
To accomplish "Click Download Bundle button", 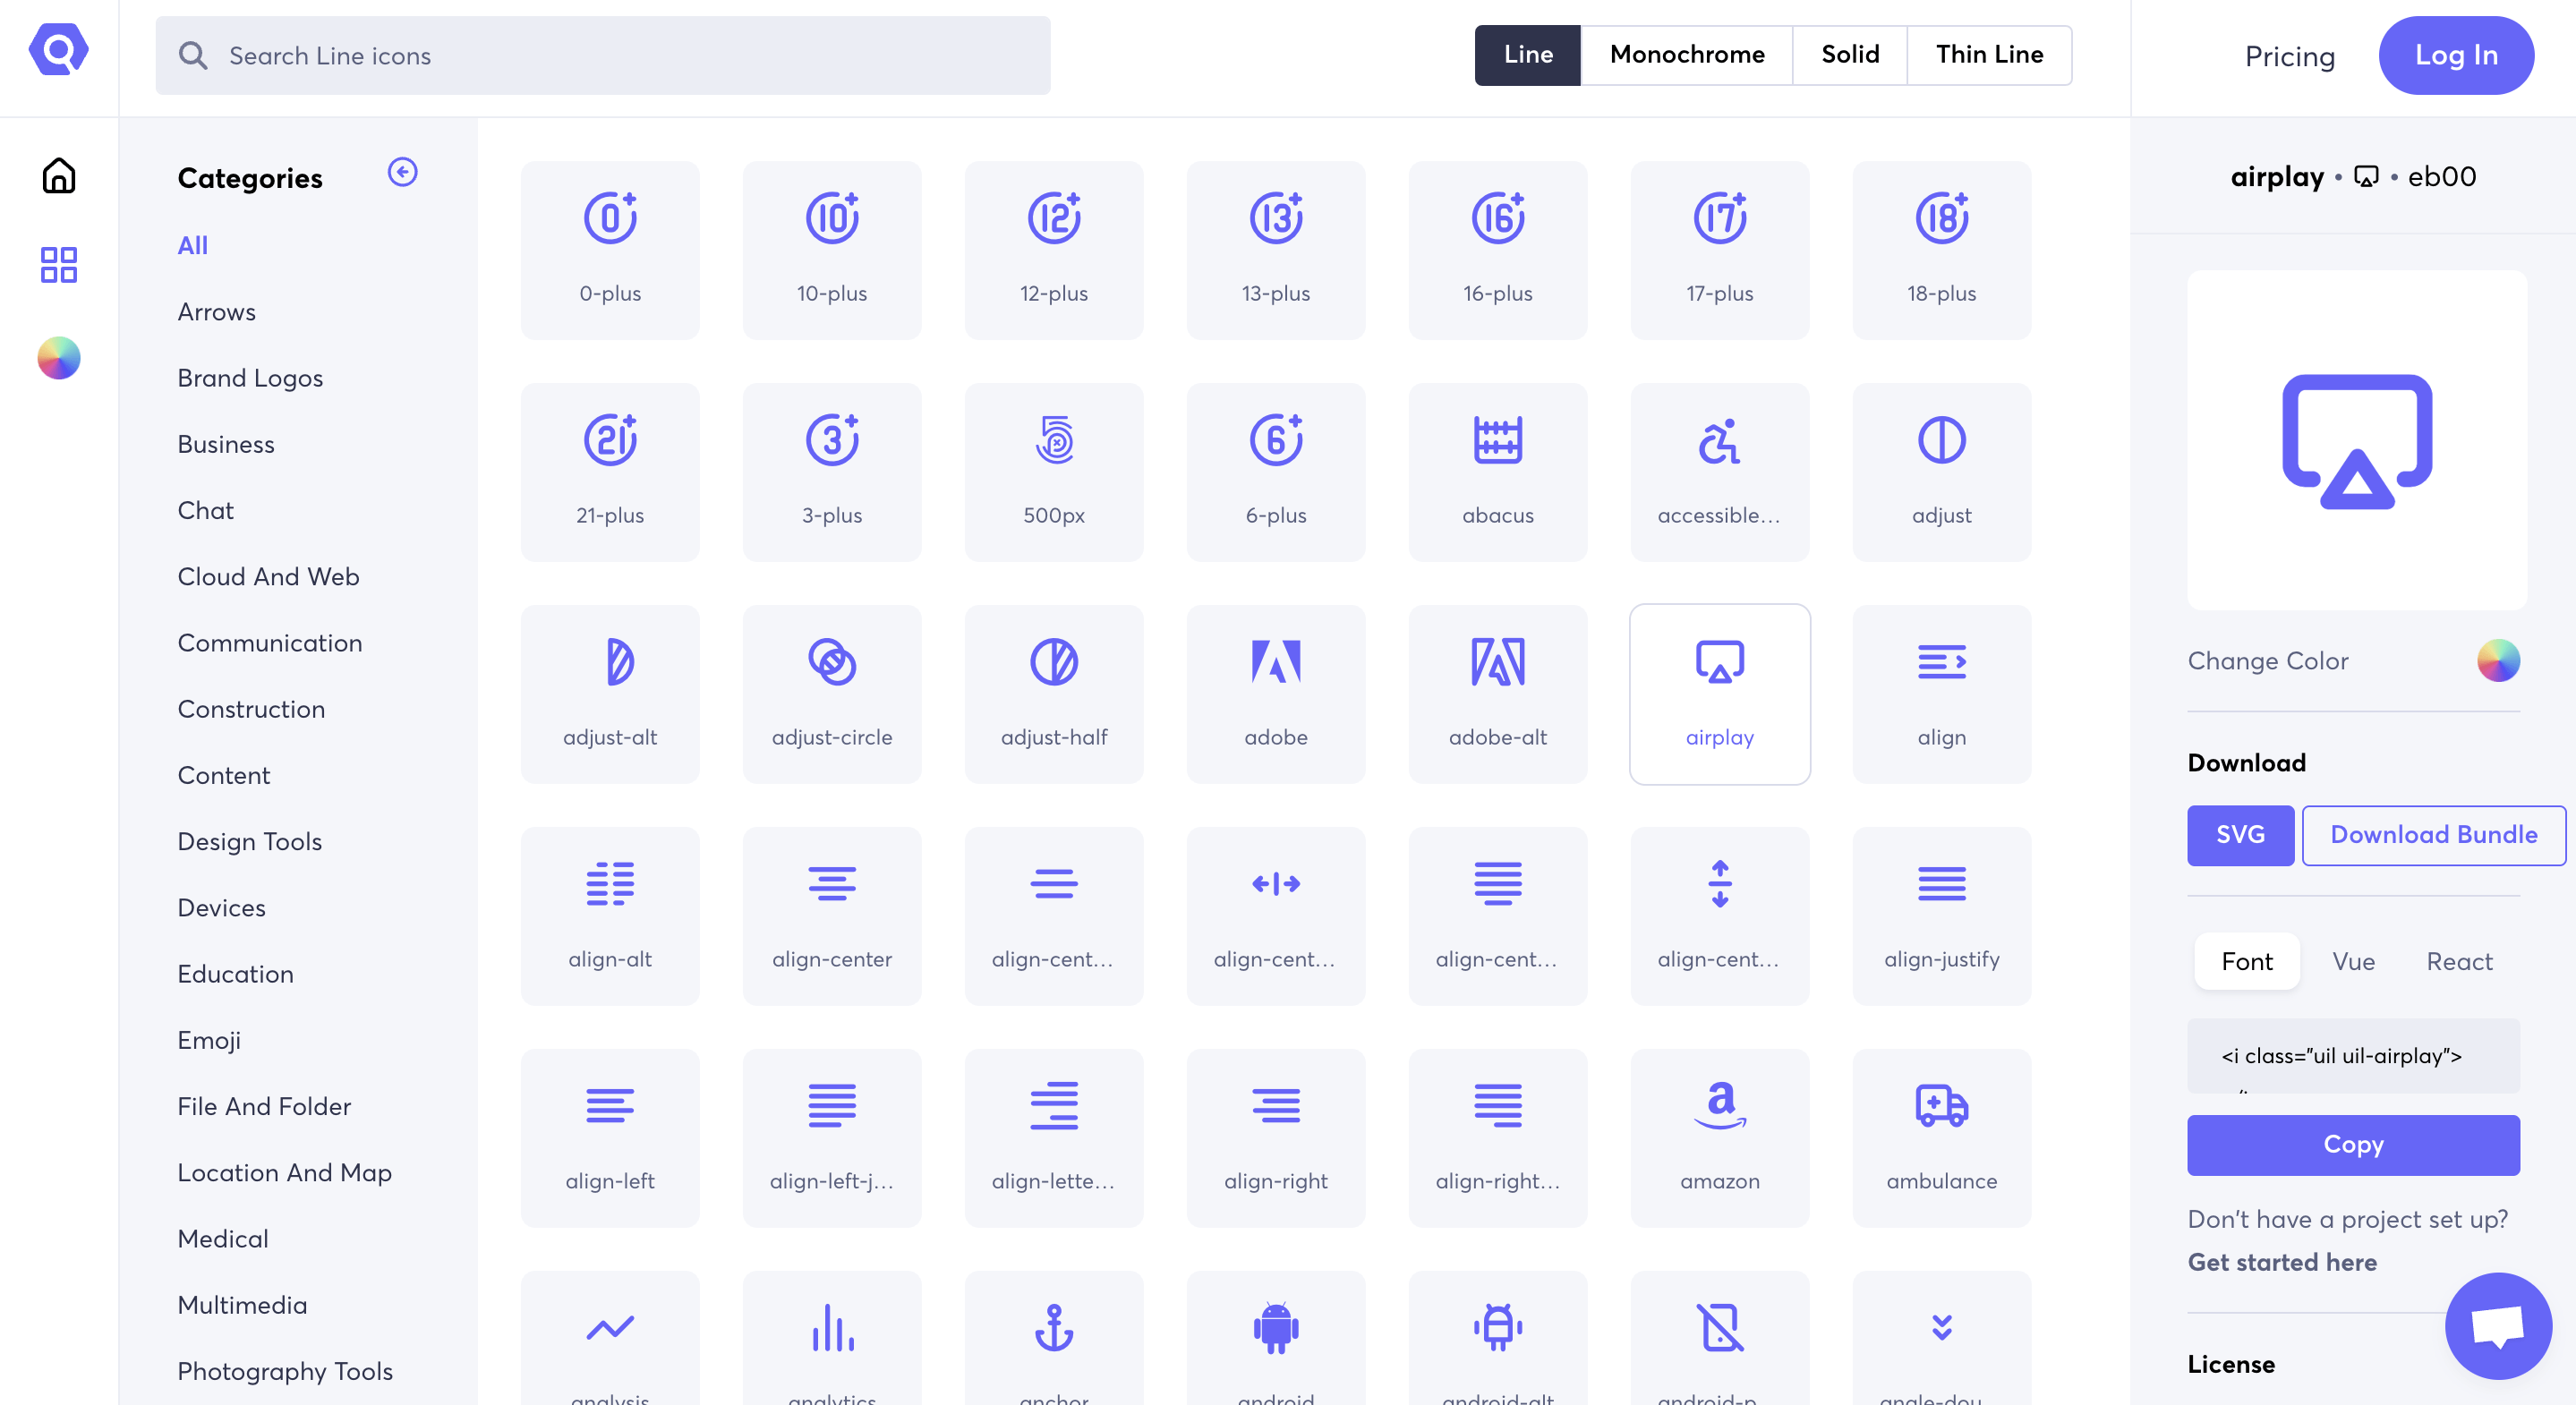I will tap(2432, 835).
